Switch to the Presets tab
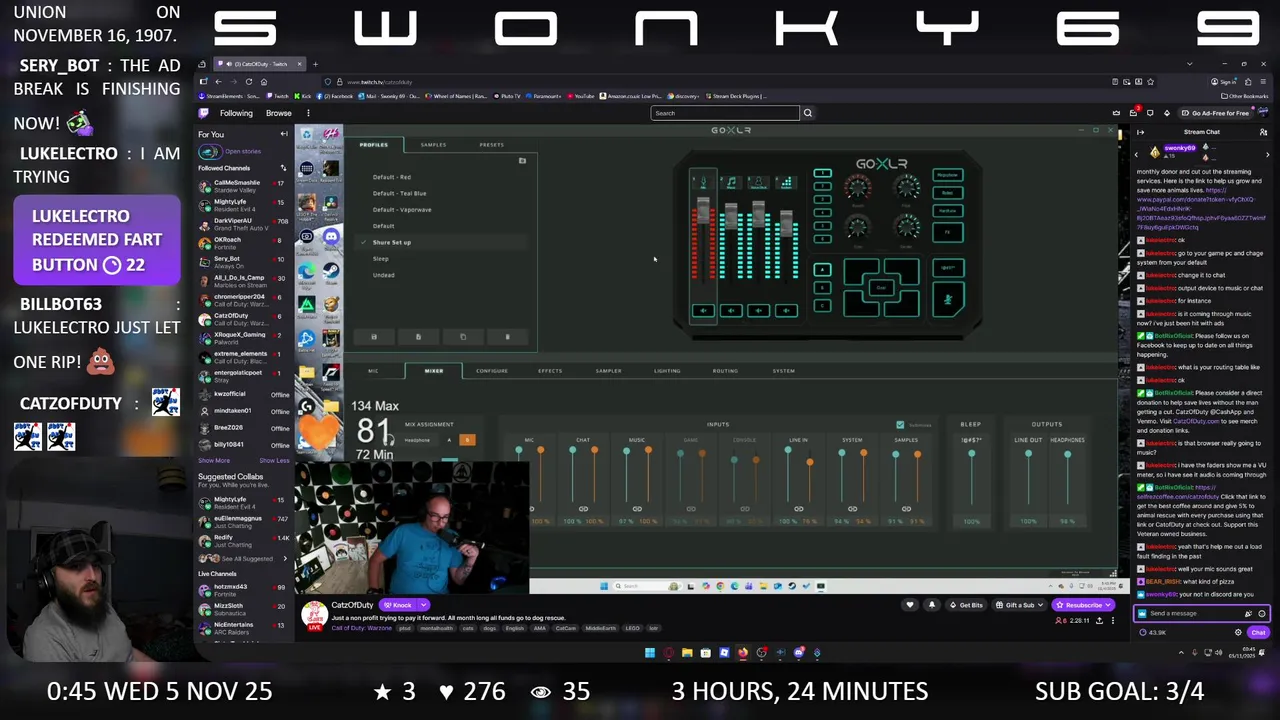The image size is (1280, 720). click(491, 145)
